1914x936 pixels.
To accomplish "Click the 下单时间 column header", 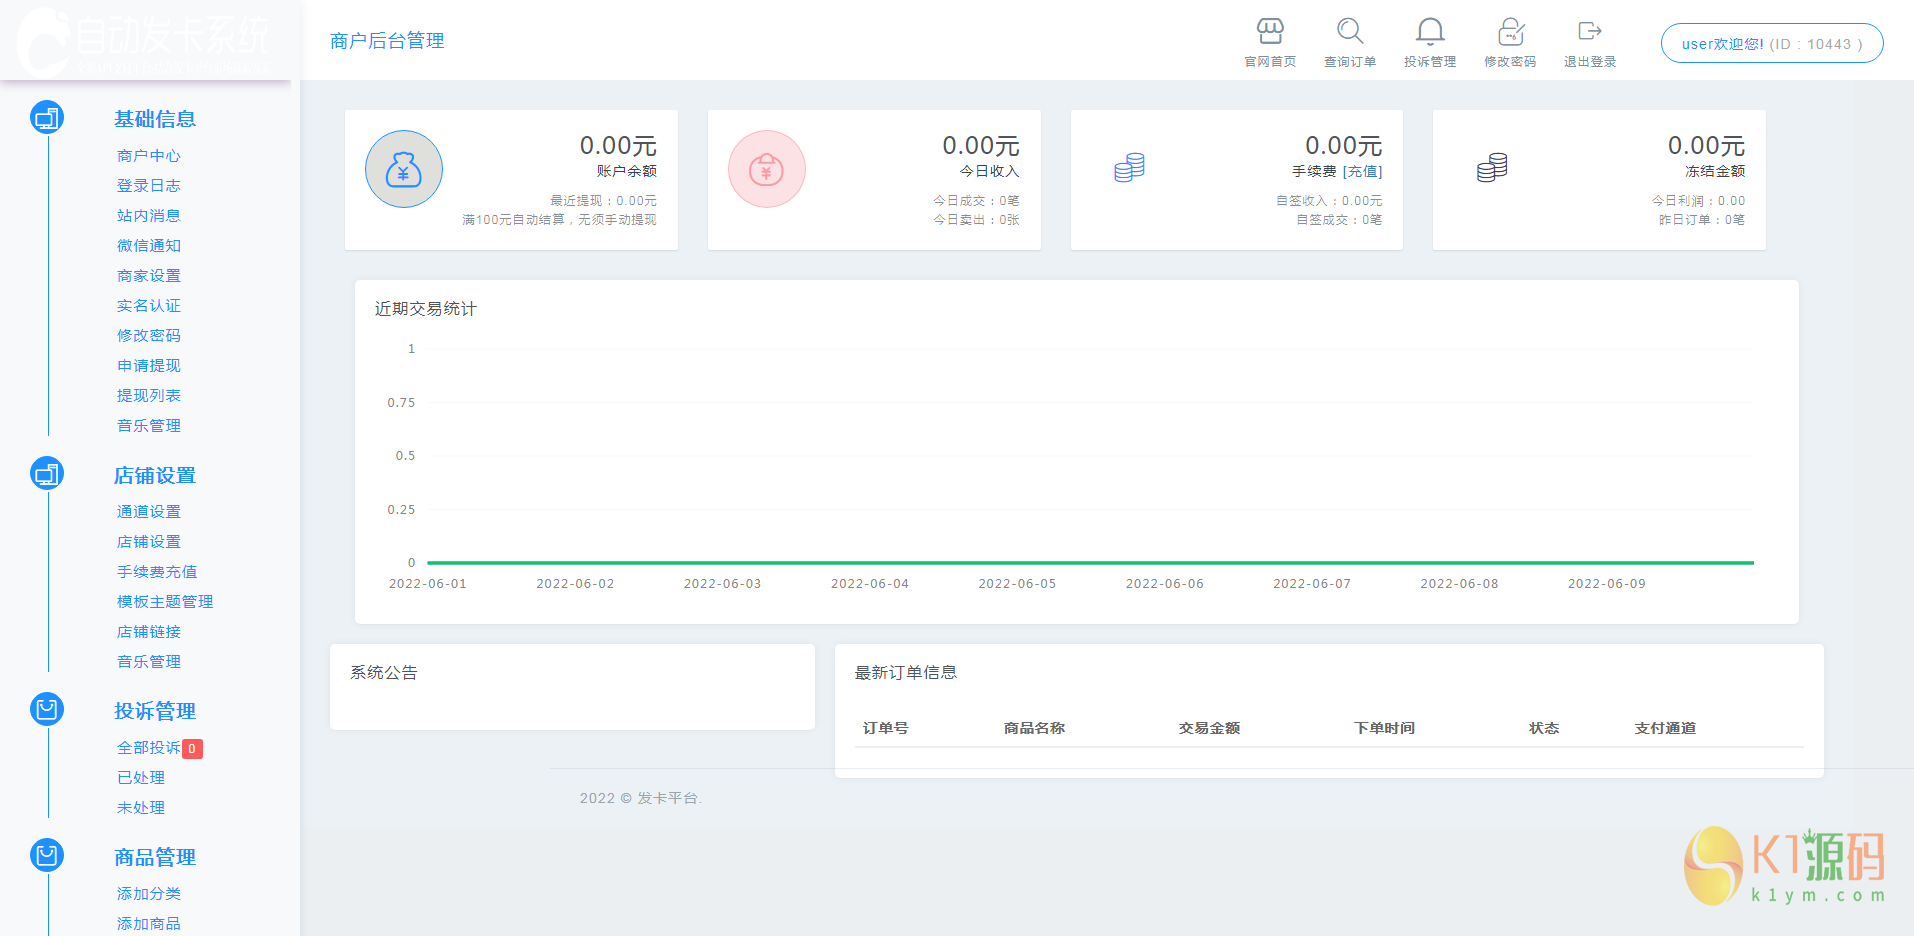I will pyautogui.click(x=1384, y=728).
